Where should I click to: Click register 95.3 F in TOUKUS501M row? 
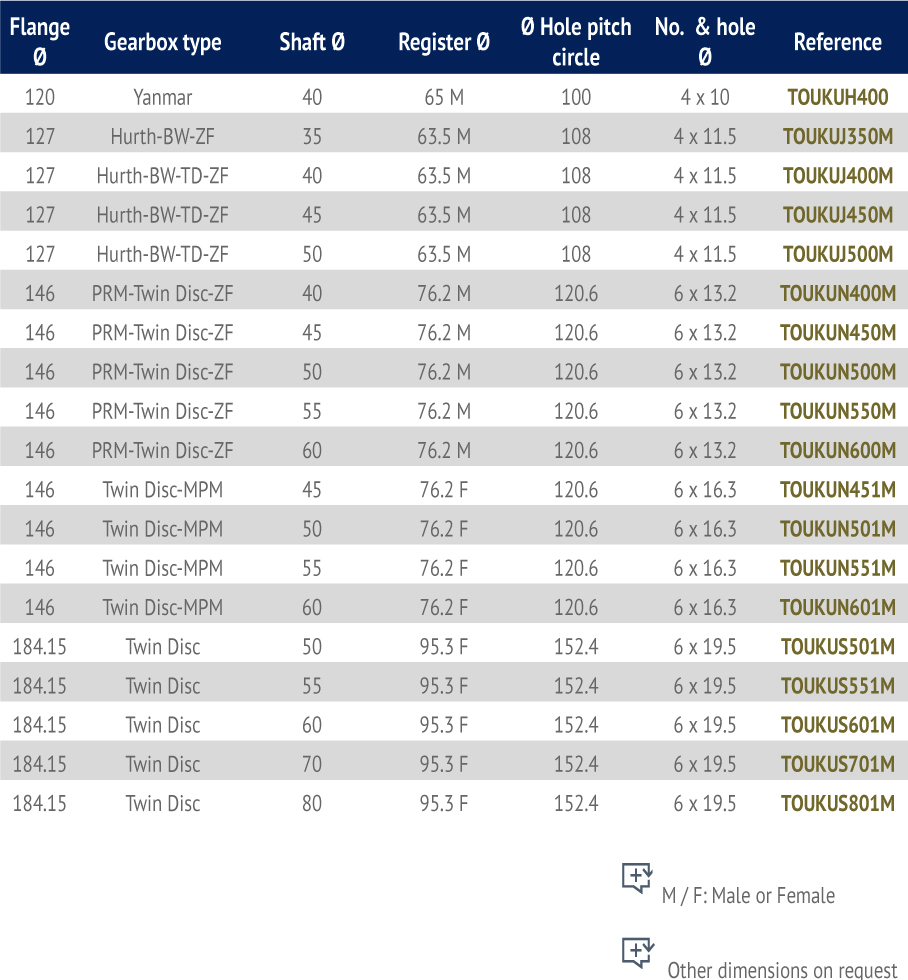(x=444, y=647)
